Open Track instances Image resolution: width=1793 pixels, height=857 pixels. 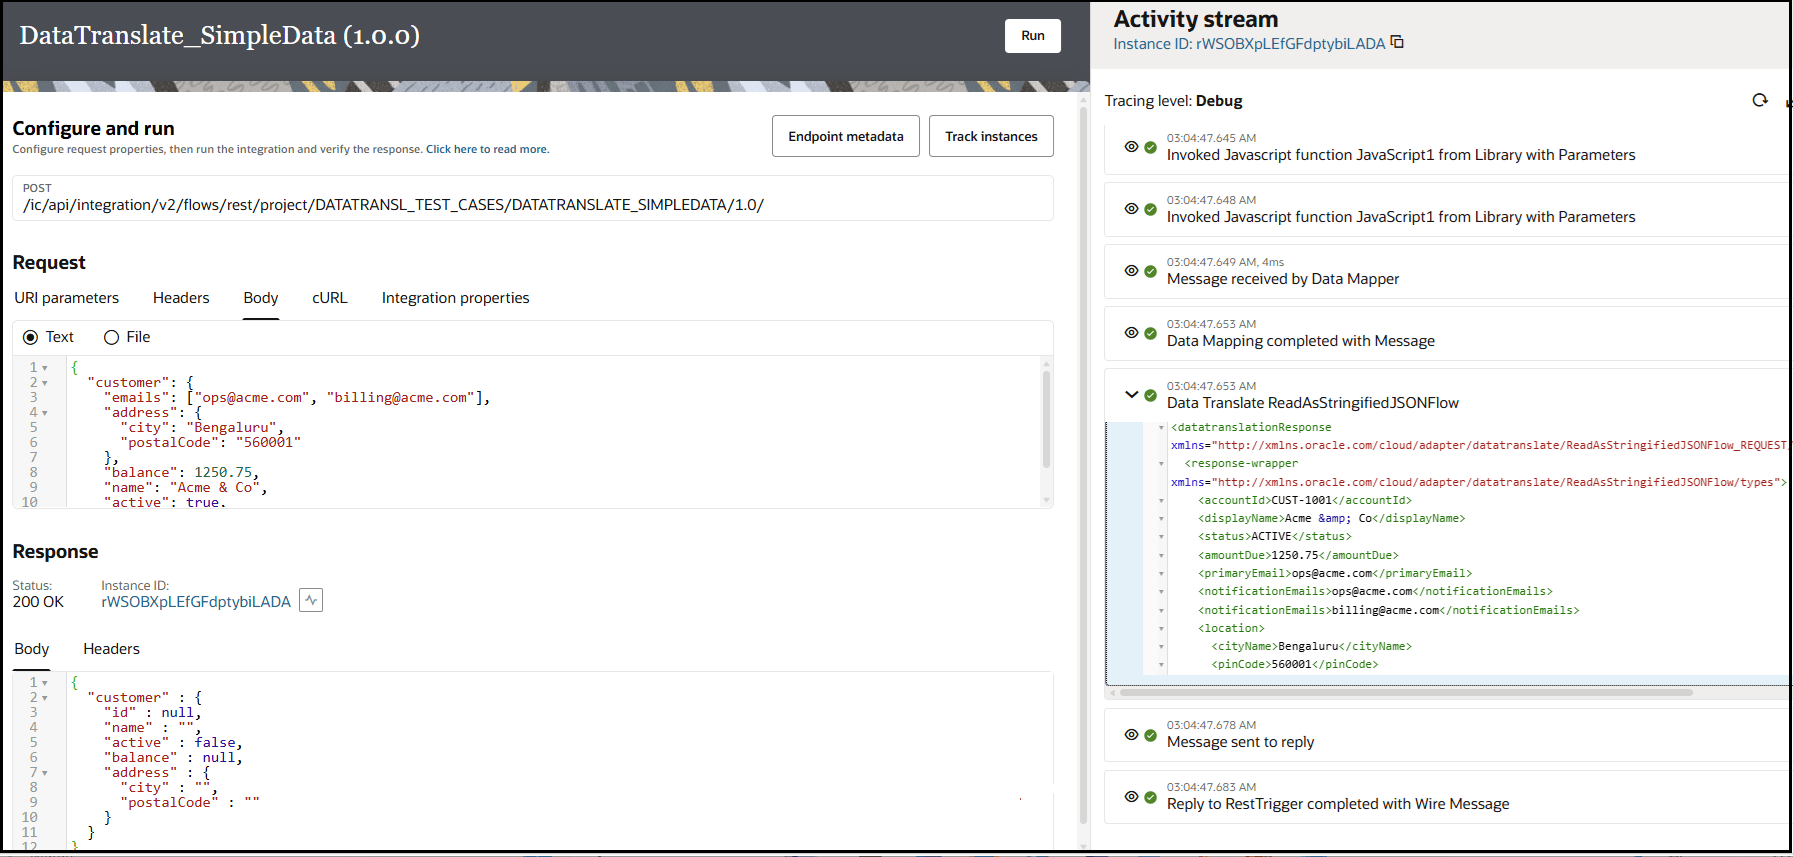point(991,136)
